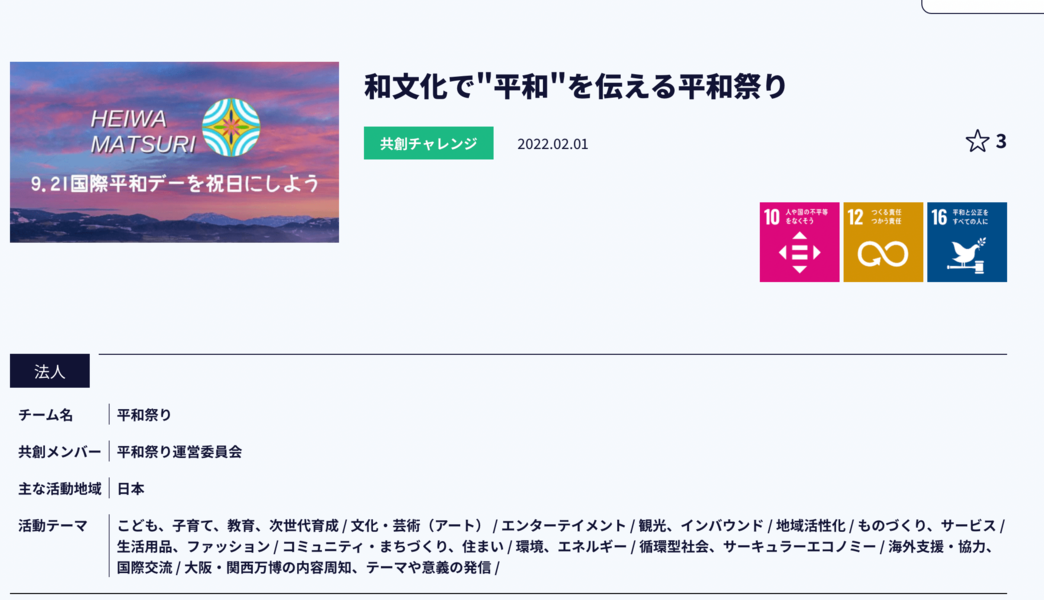Viewport: 1044px width, 600px height.
Task: Click the 和文化で"平和"を伝える平和祭り heading
Action: coord(575,87)
